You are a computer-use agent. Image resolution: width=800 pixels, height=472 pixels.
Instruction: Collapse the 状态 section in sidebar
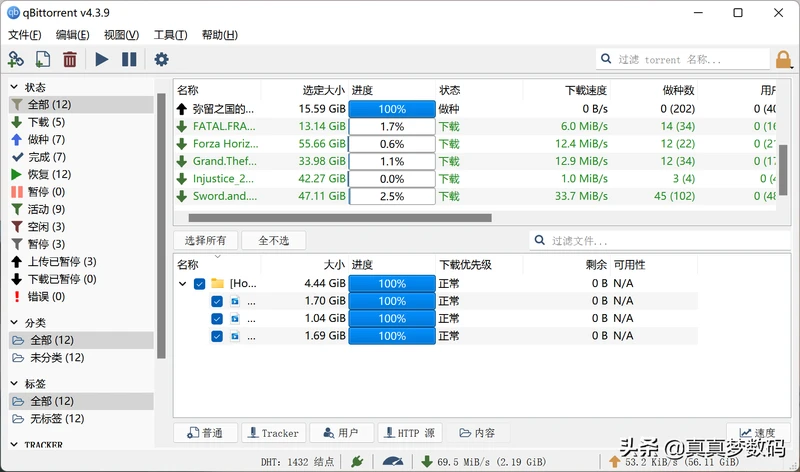(14, 87)
